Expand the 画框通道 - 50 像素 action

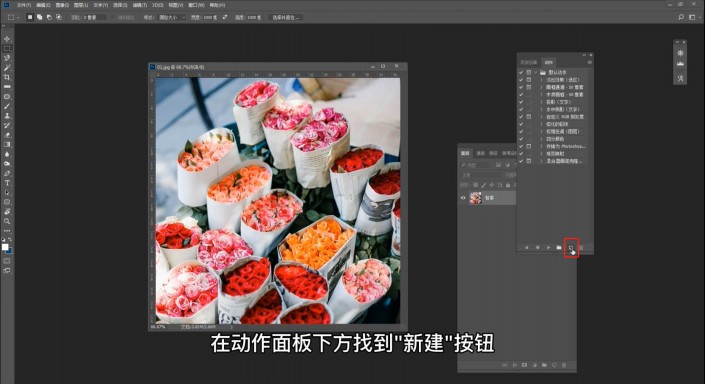pyautogui.click(x=541, y=87)
